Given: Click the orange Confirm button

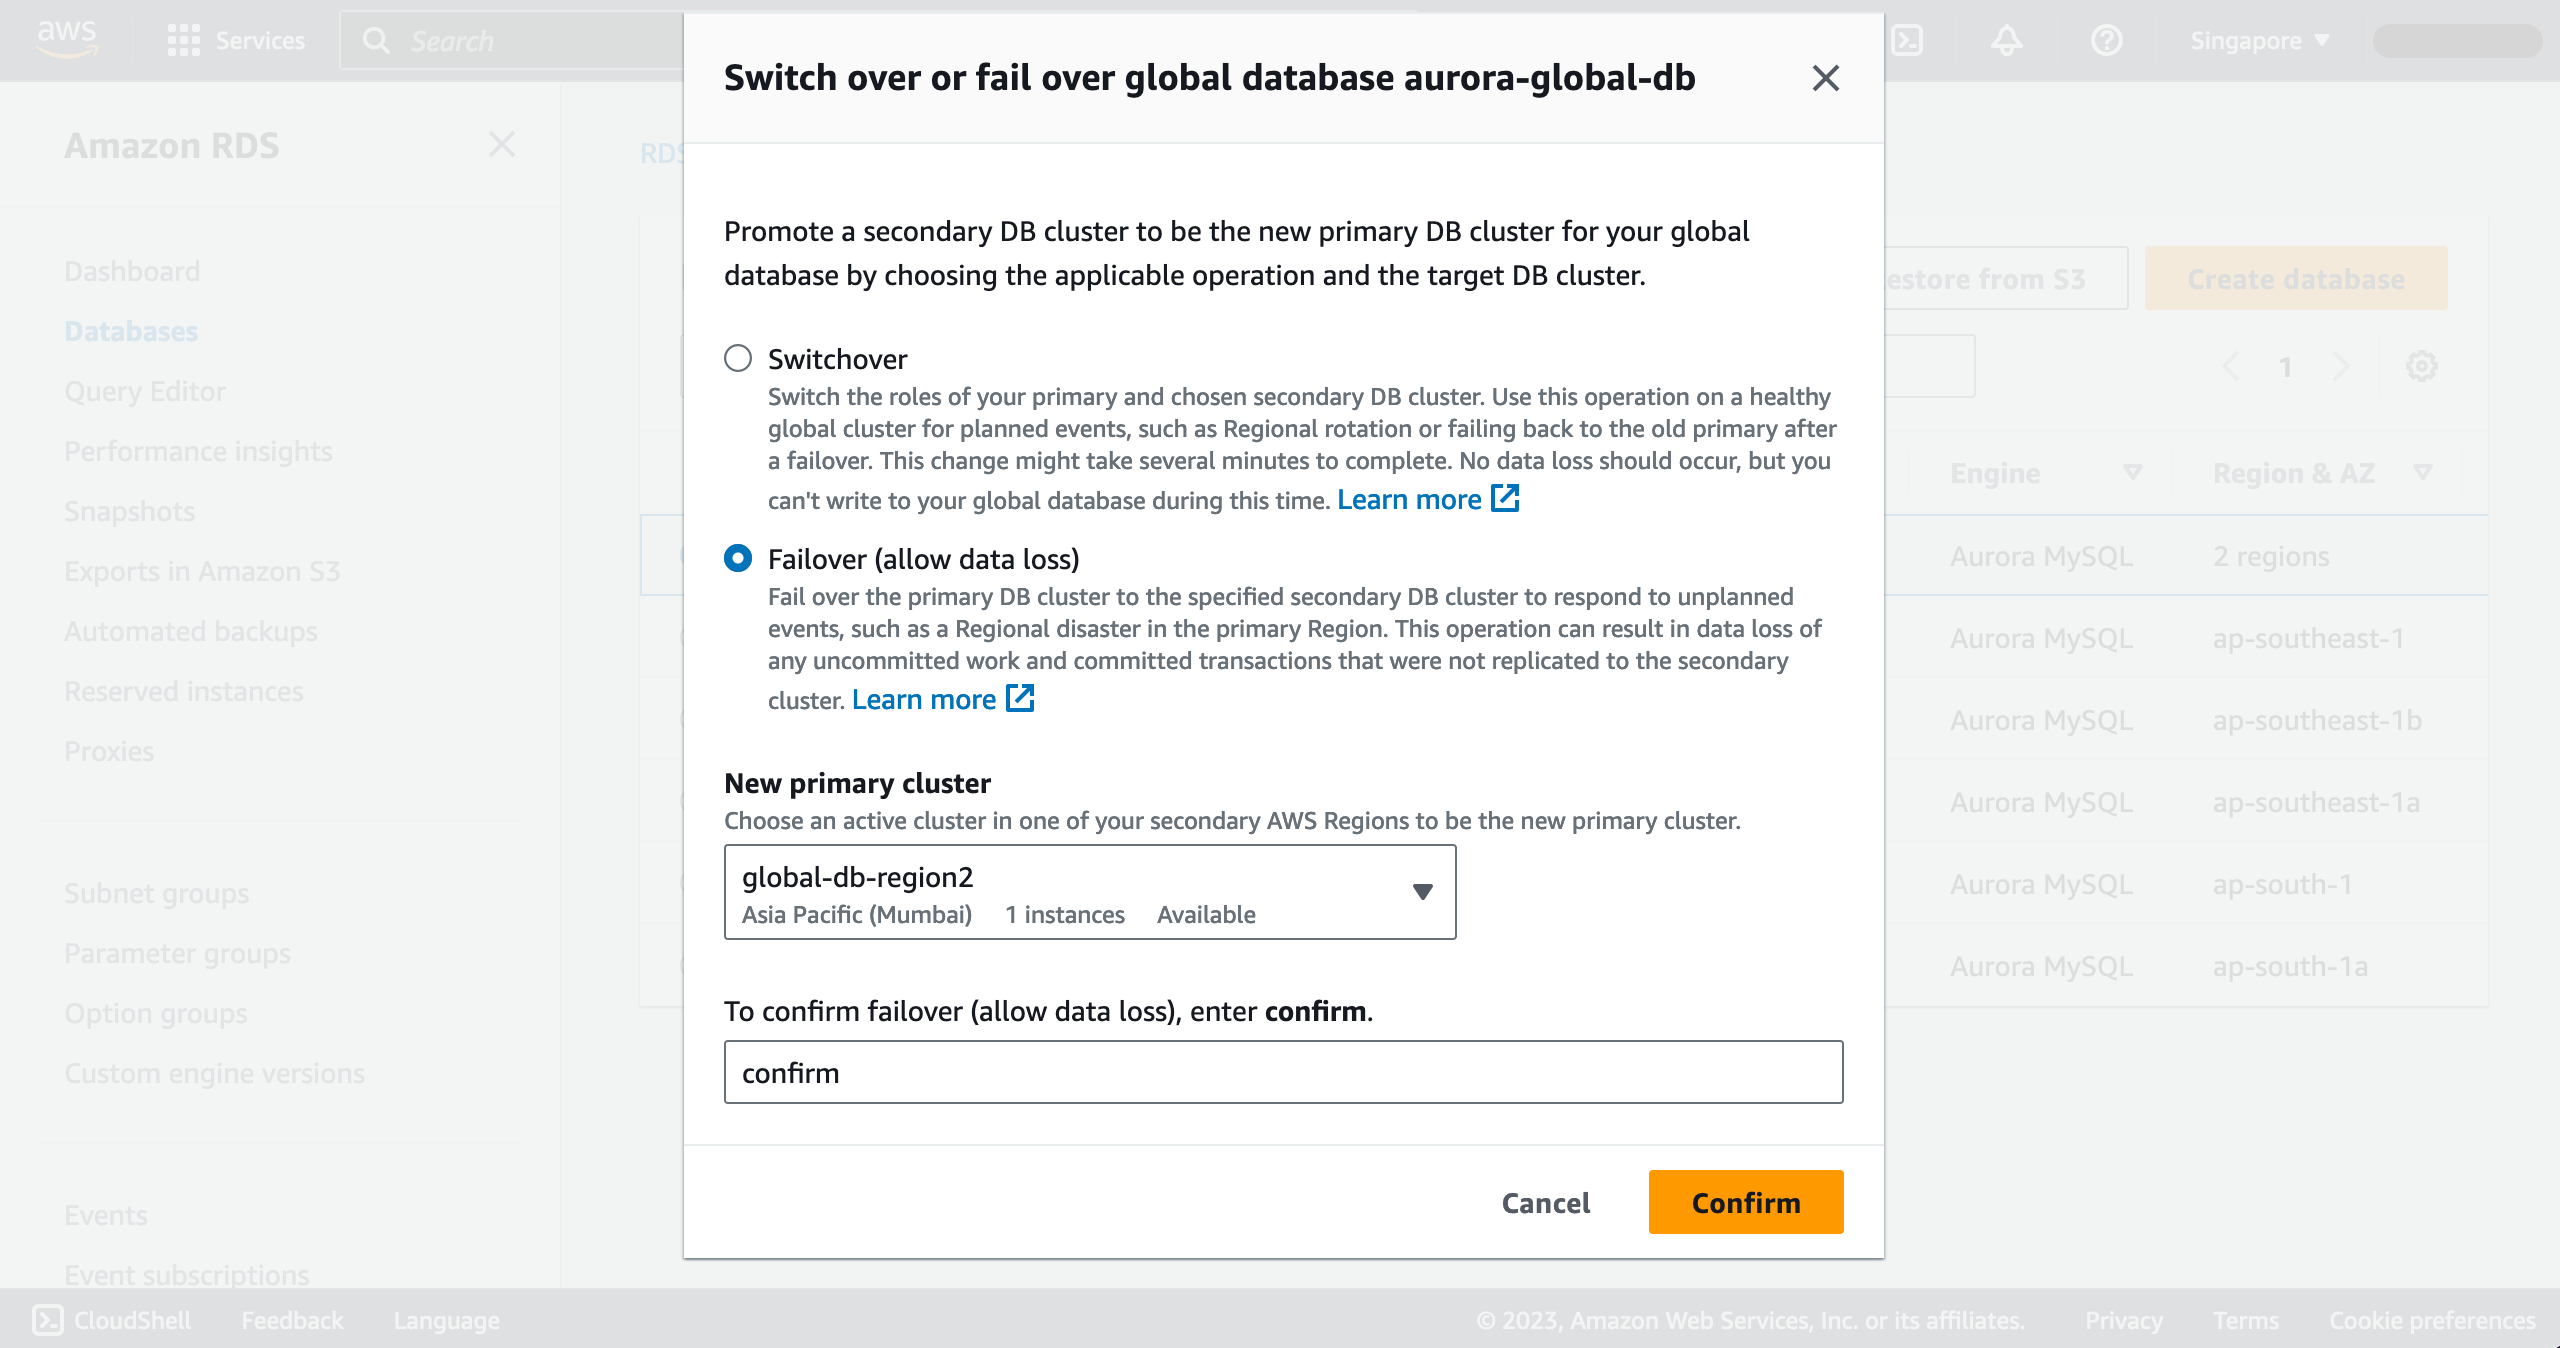Looking at the screenshot, I should point(1746,1202).
